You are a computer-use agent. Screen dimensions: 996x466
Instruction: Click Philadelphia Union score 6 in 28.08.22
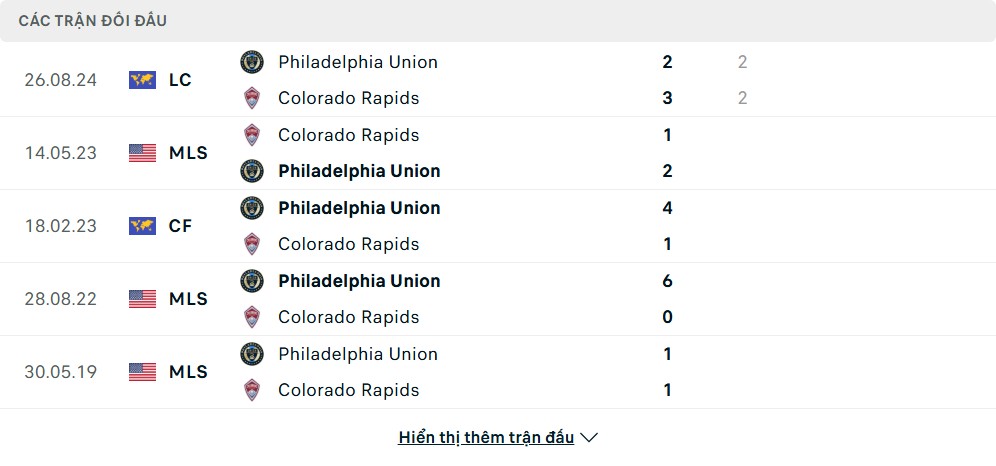pyautogui.click(x=667, y=281)
